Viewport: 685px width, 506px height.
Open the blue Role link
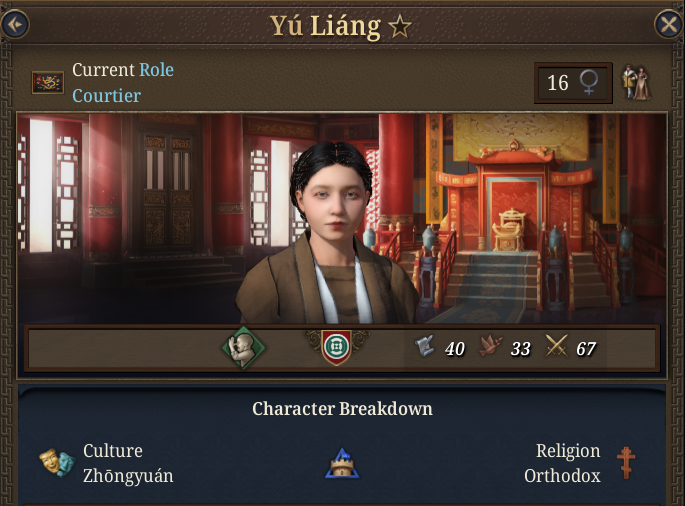pos(156,70)
